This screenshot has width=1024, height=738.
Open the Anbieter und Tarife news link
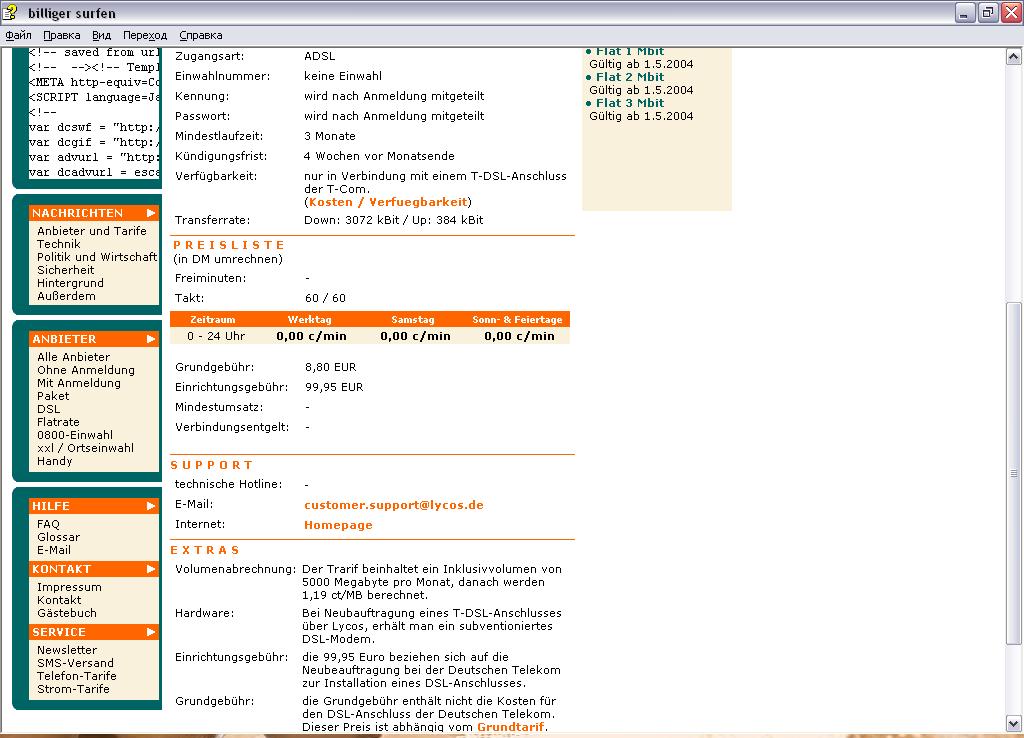coord(91,231)
